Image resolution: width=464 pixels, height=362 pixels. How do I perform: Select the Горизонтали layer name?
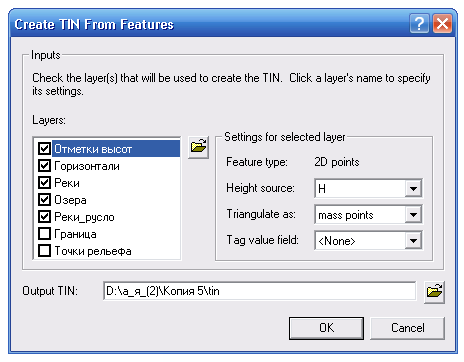pyautogui.click(x=87, y=166)
